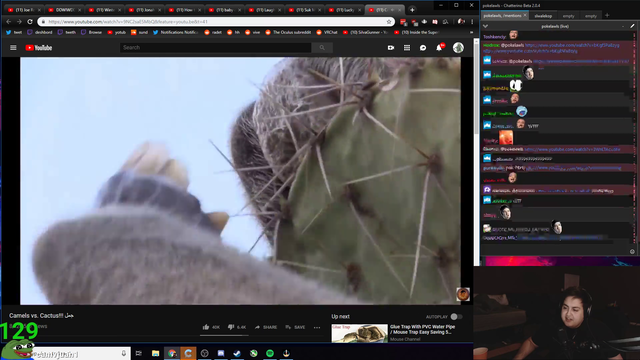Dislike the Camels vs. Cactus video

tap(237, 327)
